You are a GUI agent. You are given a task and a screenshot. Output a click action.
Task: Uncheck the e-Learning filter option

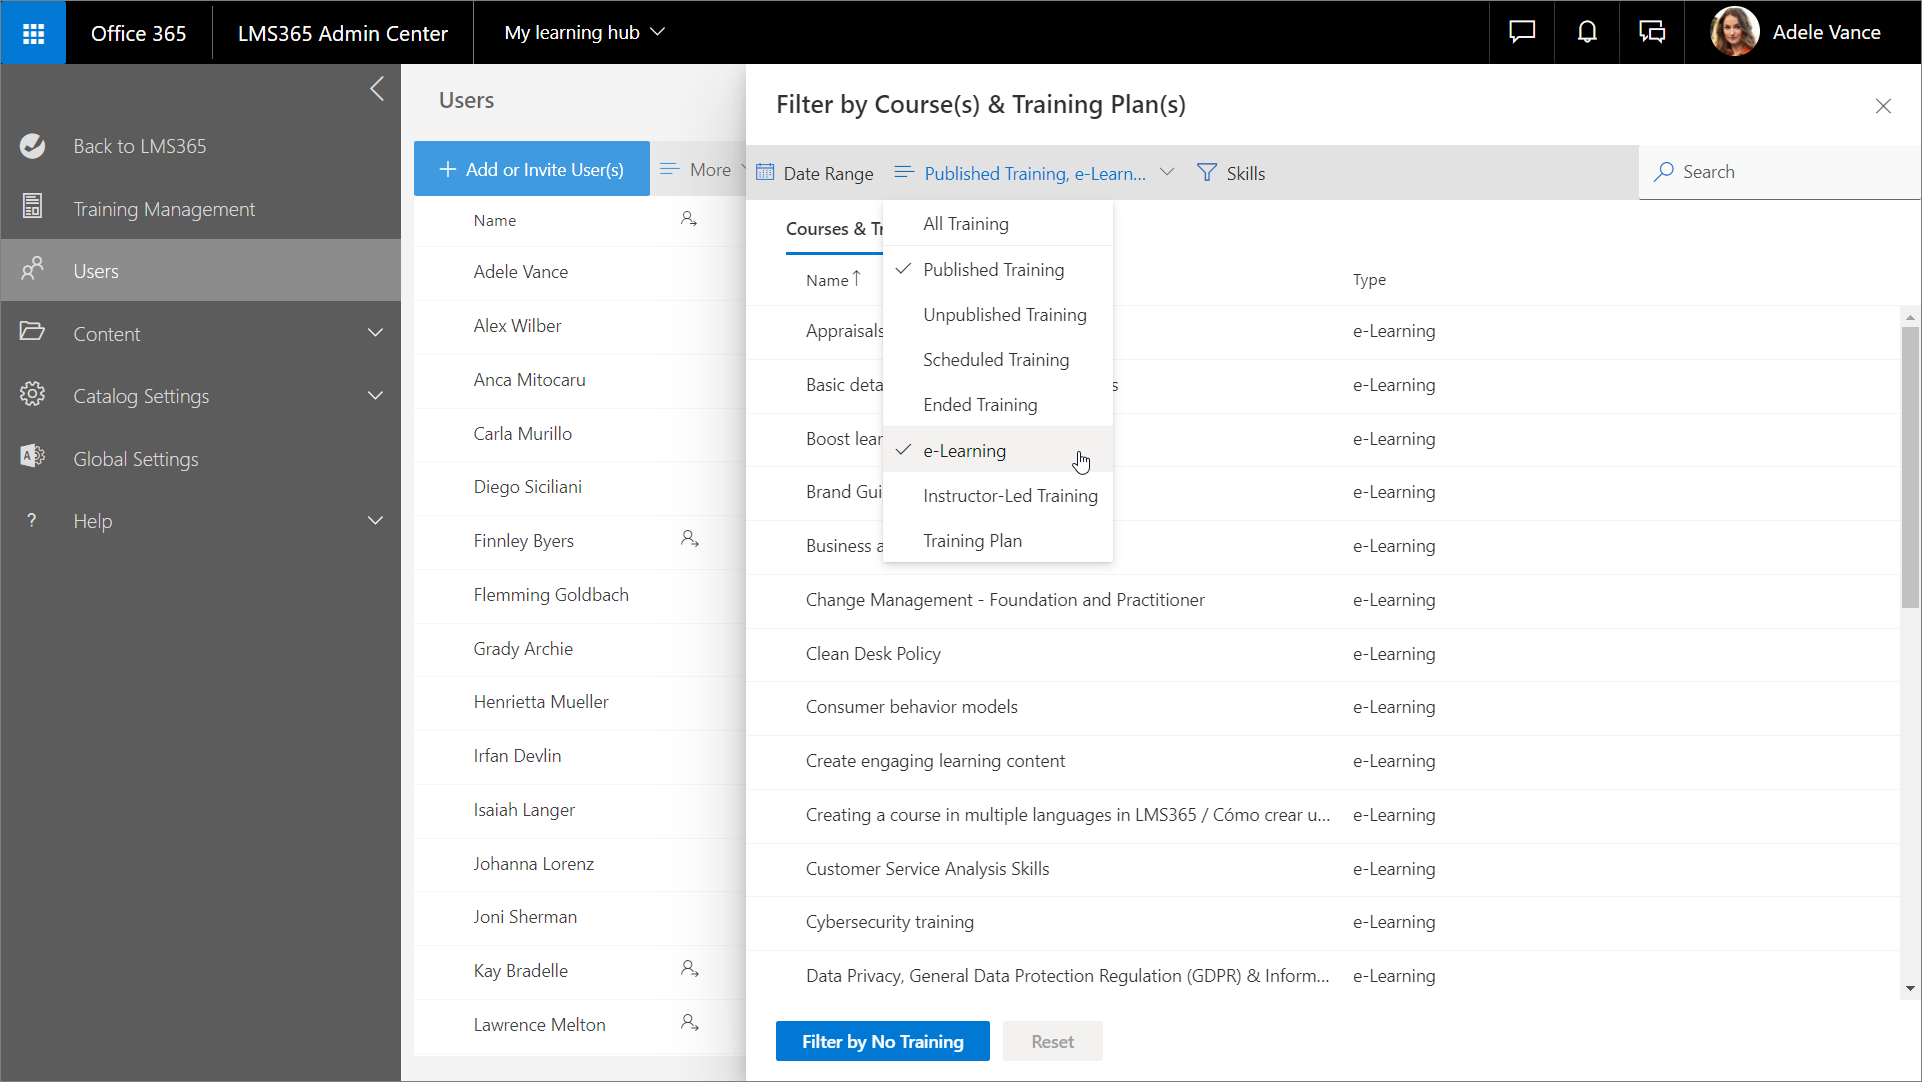pos(964,451)
